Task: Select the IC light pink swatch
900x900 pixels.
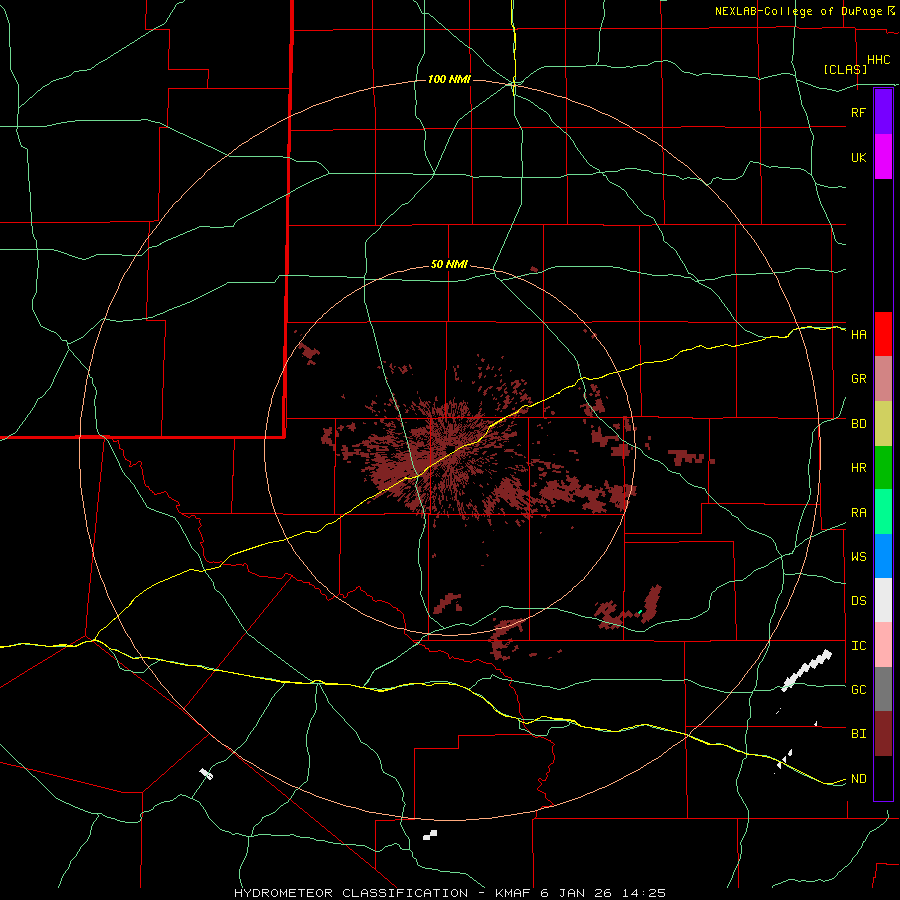Action: pyautogui.click(x=883, y=645)
